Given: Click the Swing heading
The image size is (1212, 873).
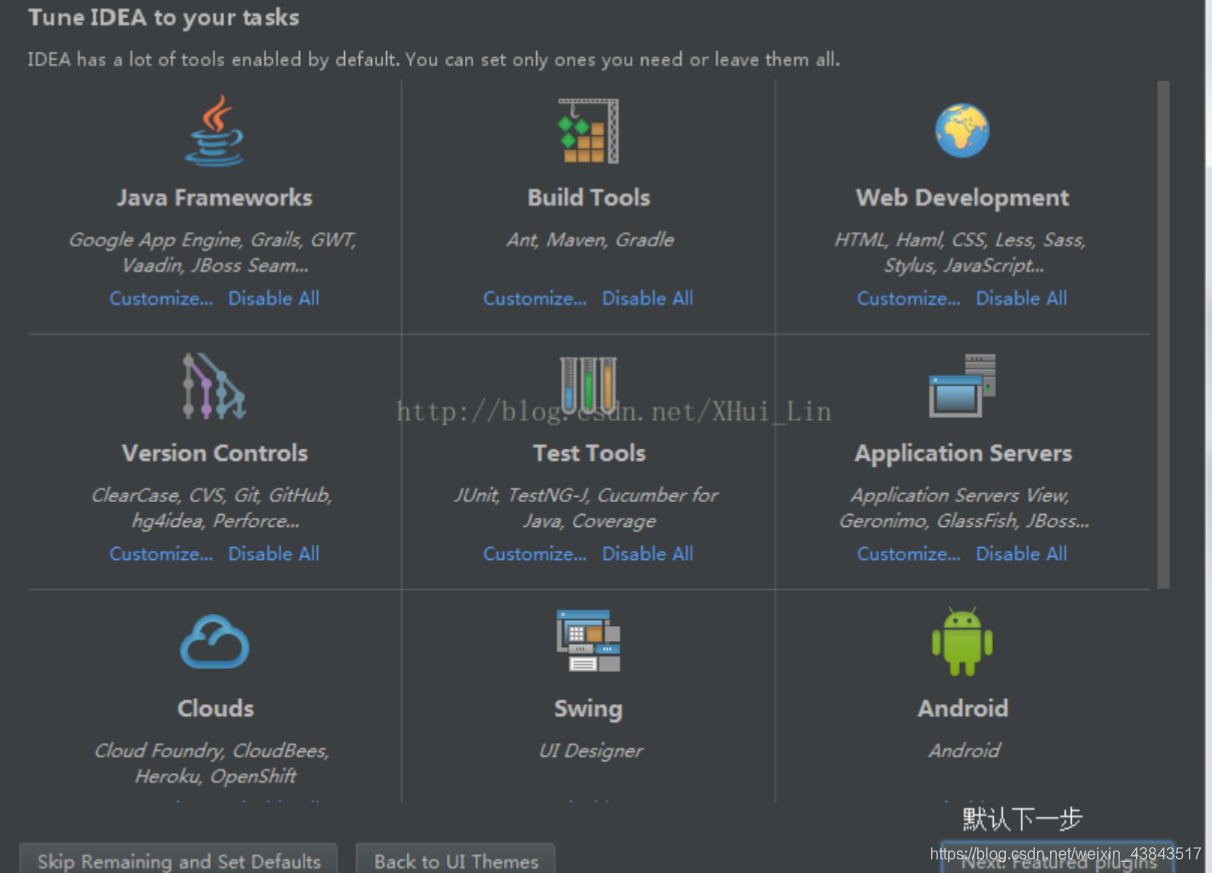Looking at the screenshot, I should coord(588,709).
